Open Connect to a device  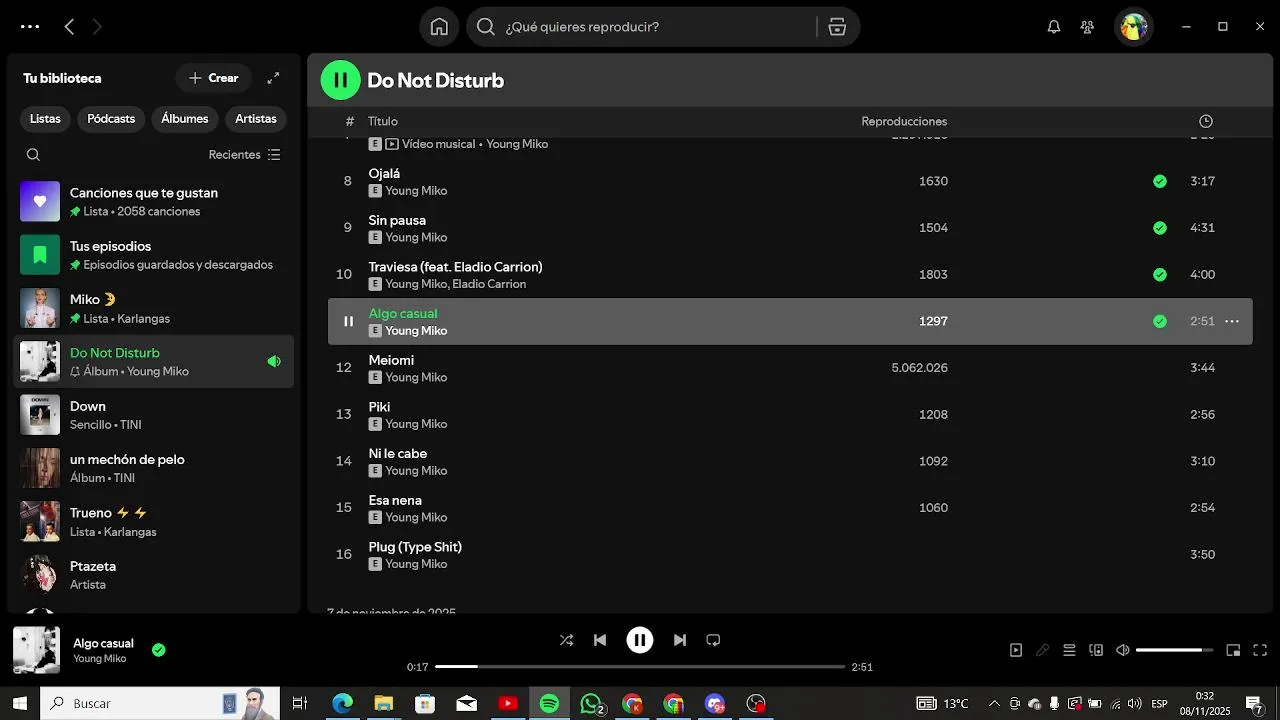1096,650
